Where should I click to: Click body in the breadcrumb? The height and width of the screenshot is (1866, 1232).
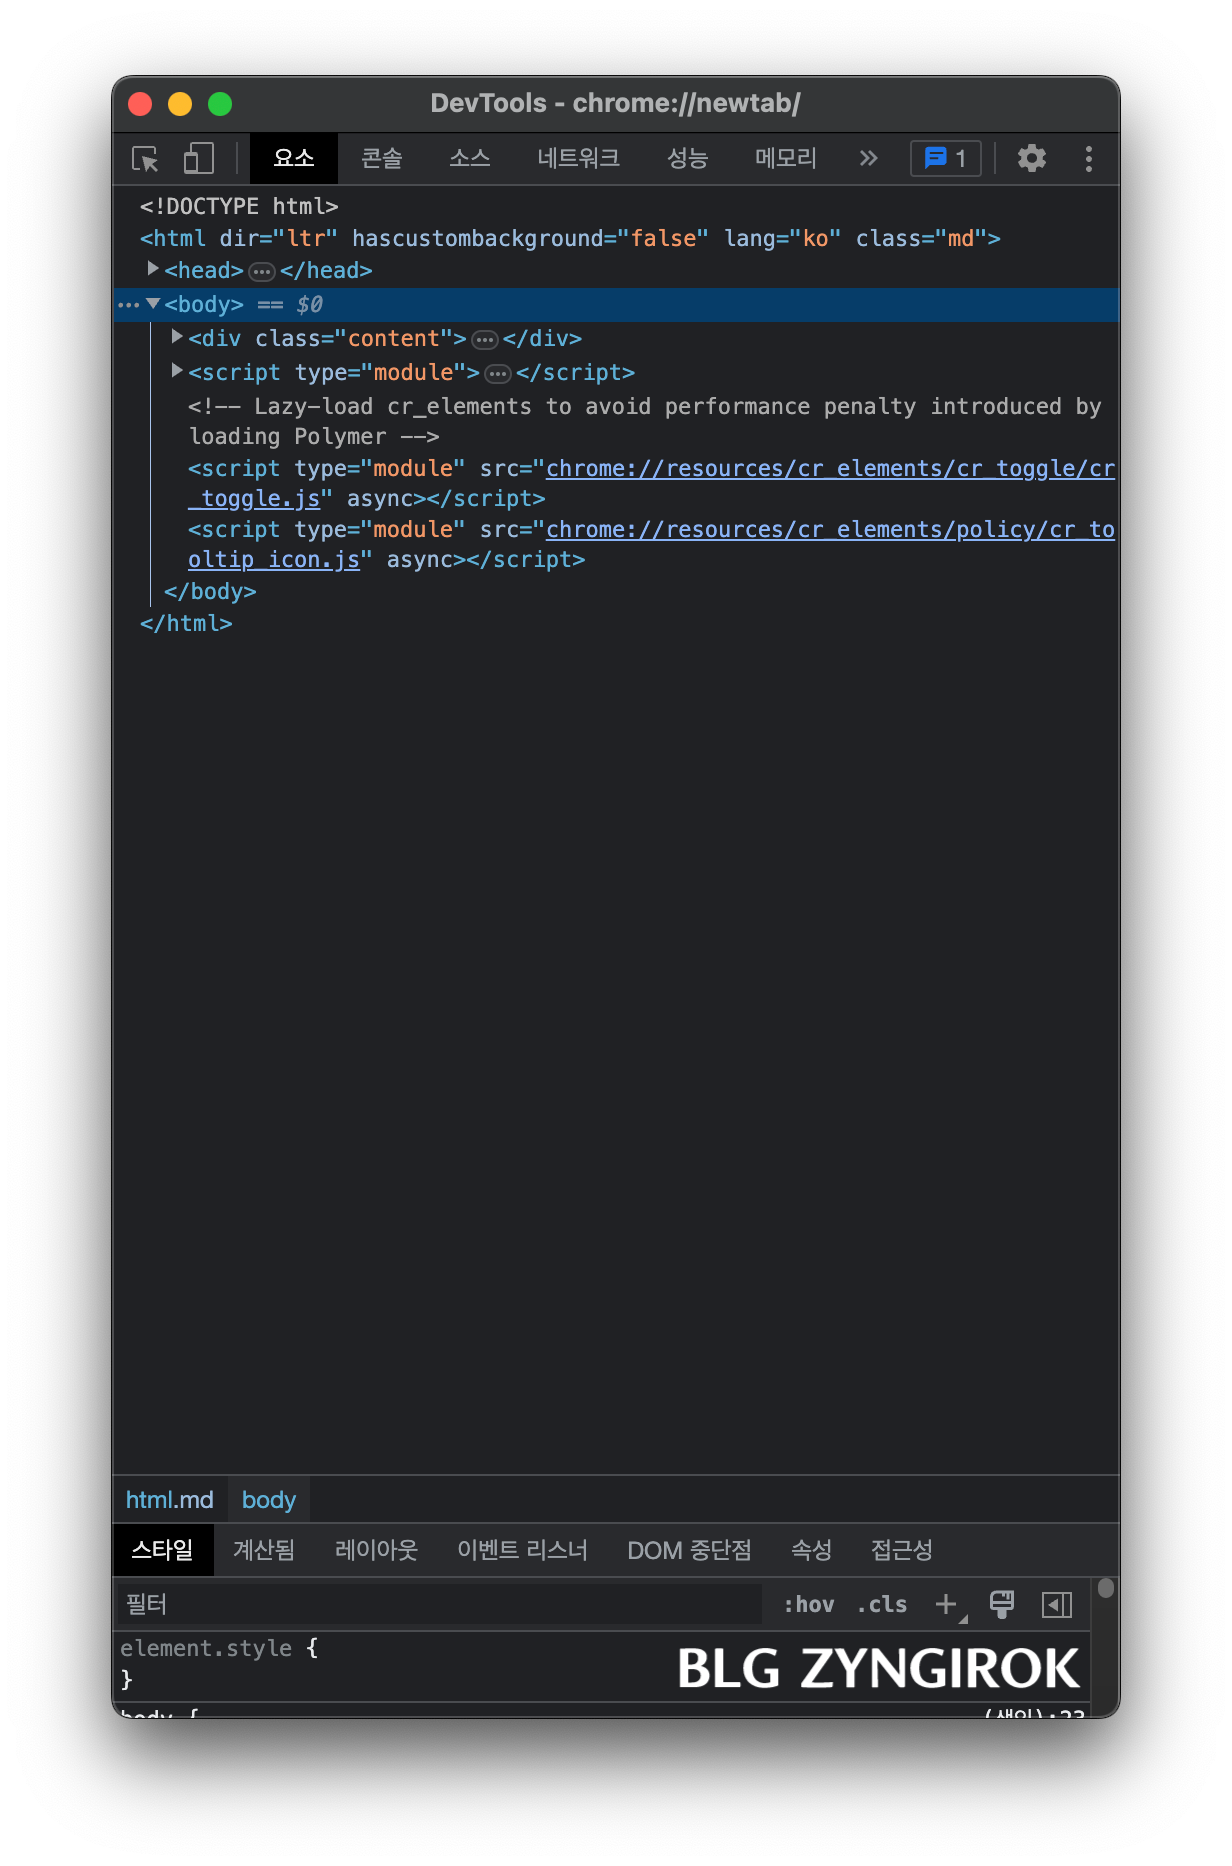(x=269, y=1500)
